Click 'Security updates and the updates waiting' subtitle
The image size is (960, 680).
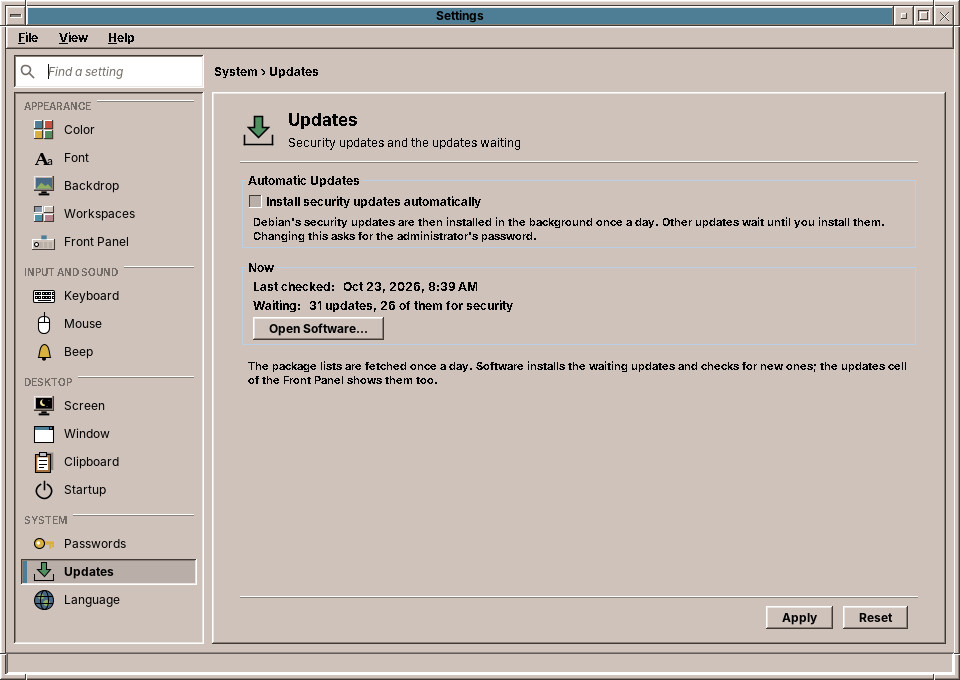(404, 143)
